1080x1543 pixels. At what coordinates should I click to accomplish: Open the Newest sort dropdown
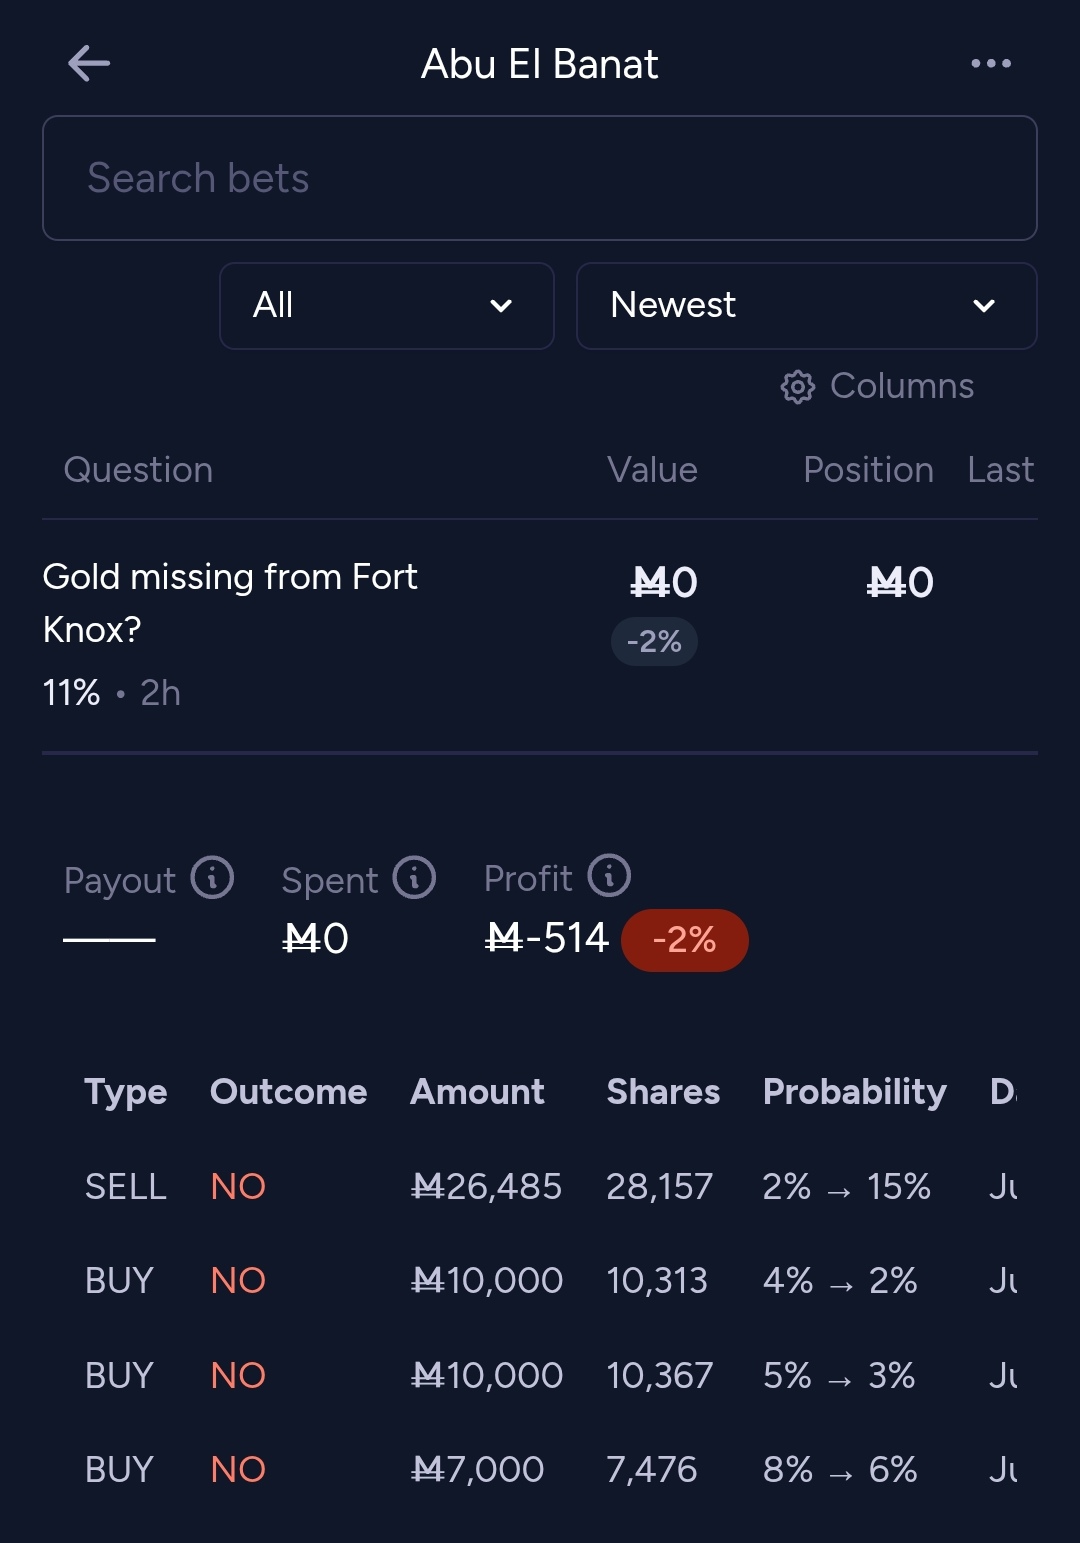pos(807,306)
